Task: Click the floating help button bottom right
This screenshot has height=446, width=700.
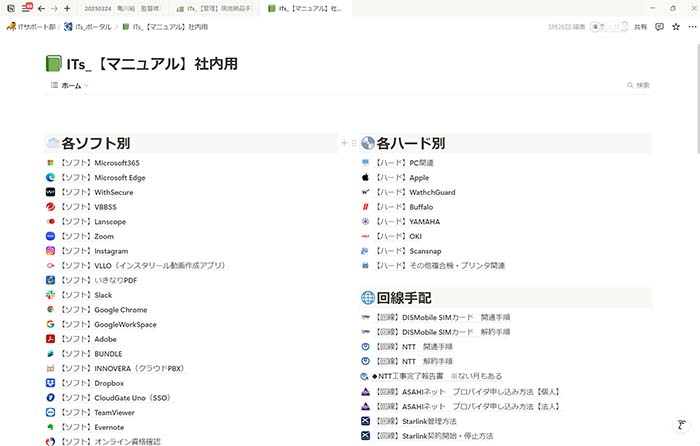Action: [x=681, y=424]
